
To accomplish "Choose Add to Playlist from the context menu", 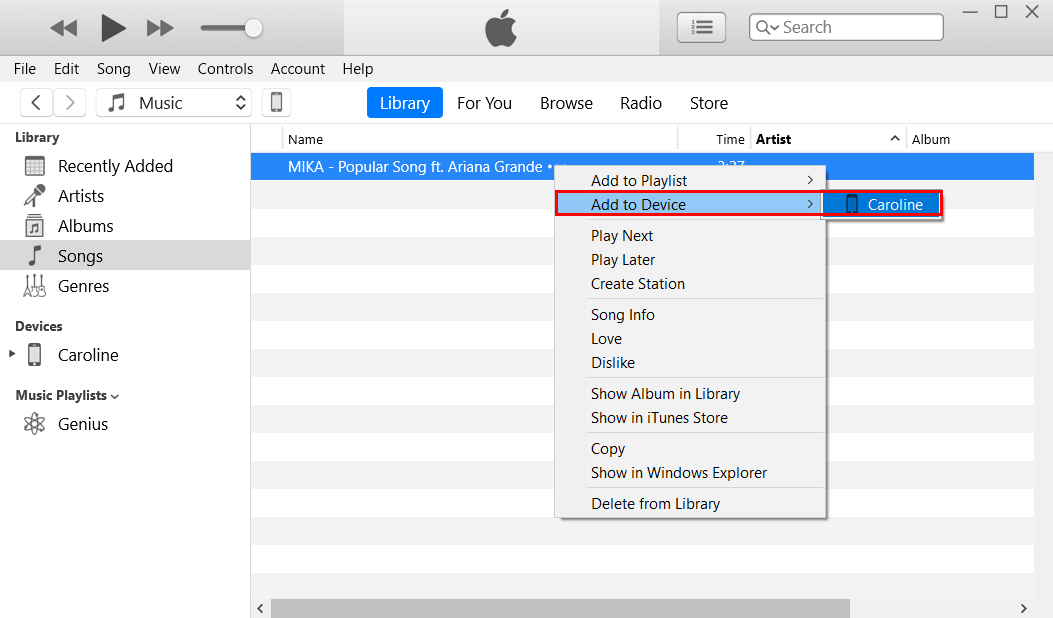I will pyautogui.click(x=639, y=180).
